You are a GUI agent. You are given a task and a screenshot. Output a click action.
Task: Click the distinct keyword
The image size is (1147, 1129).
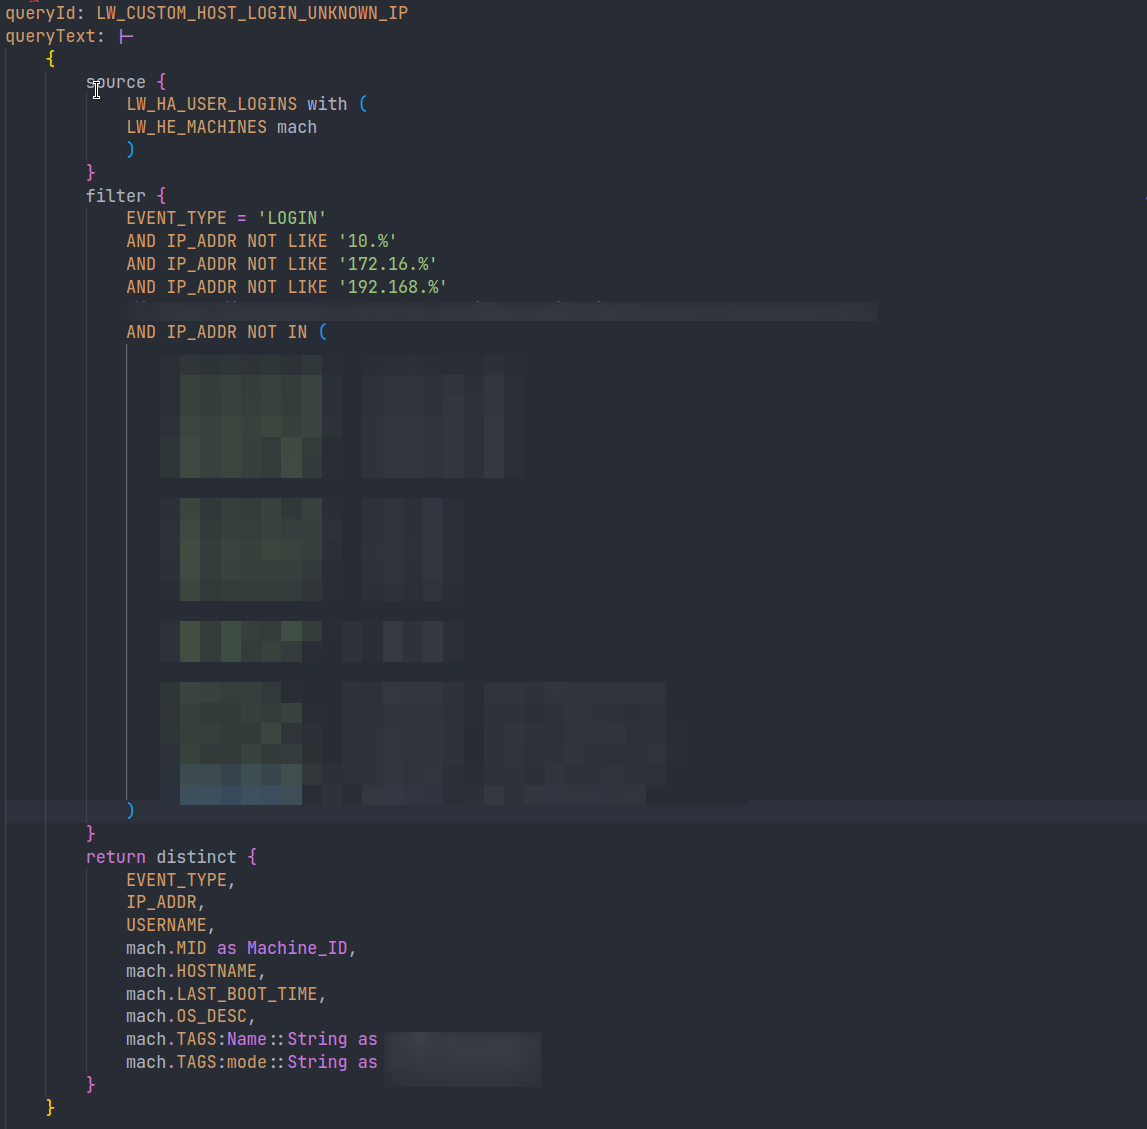pos(196,857)
